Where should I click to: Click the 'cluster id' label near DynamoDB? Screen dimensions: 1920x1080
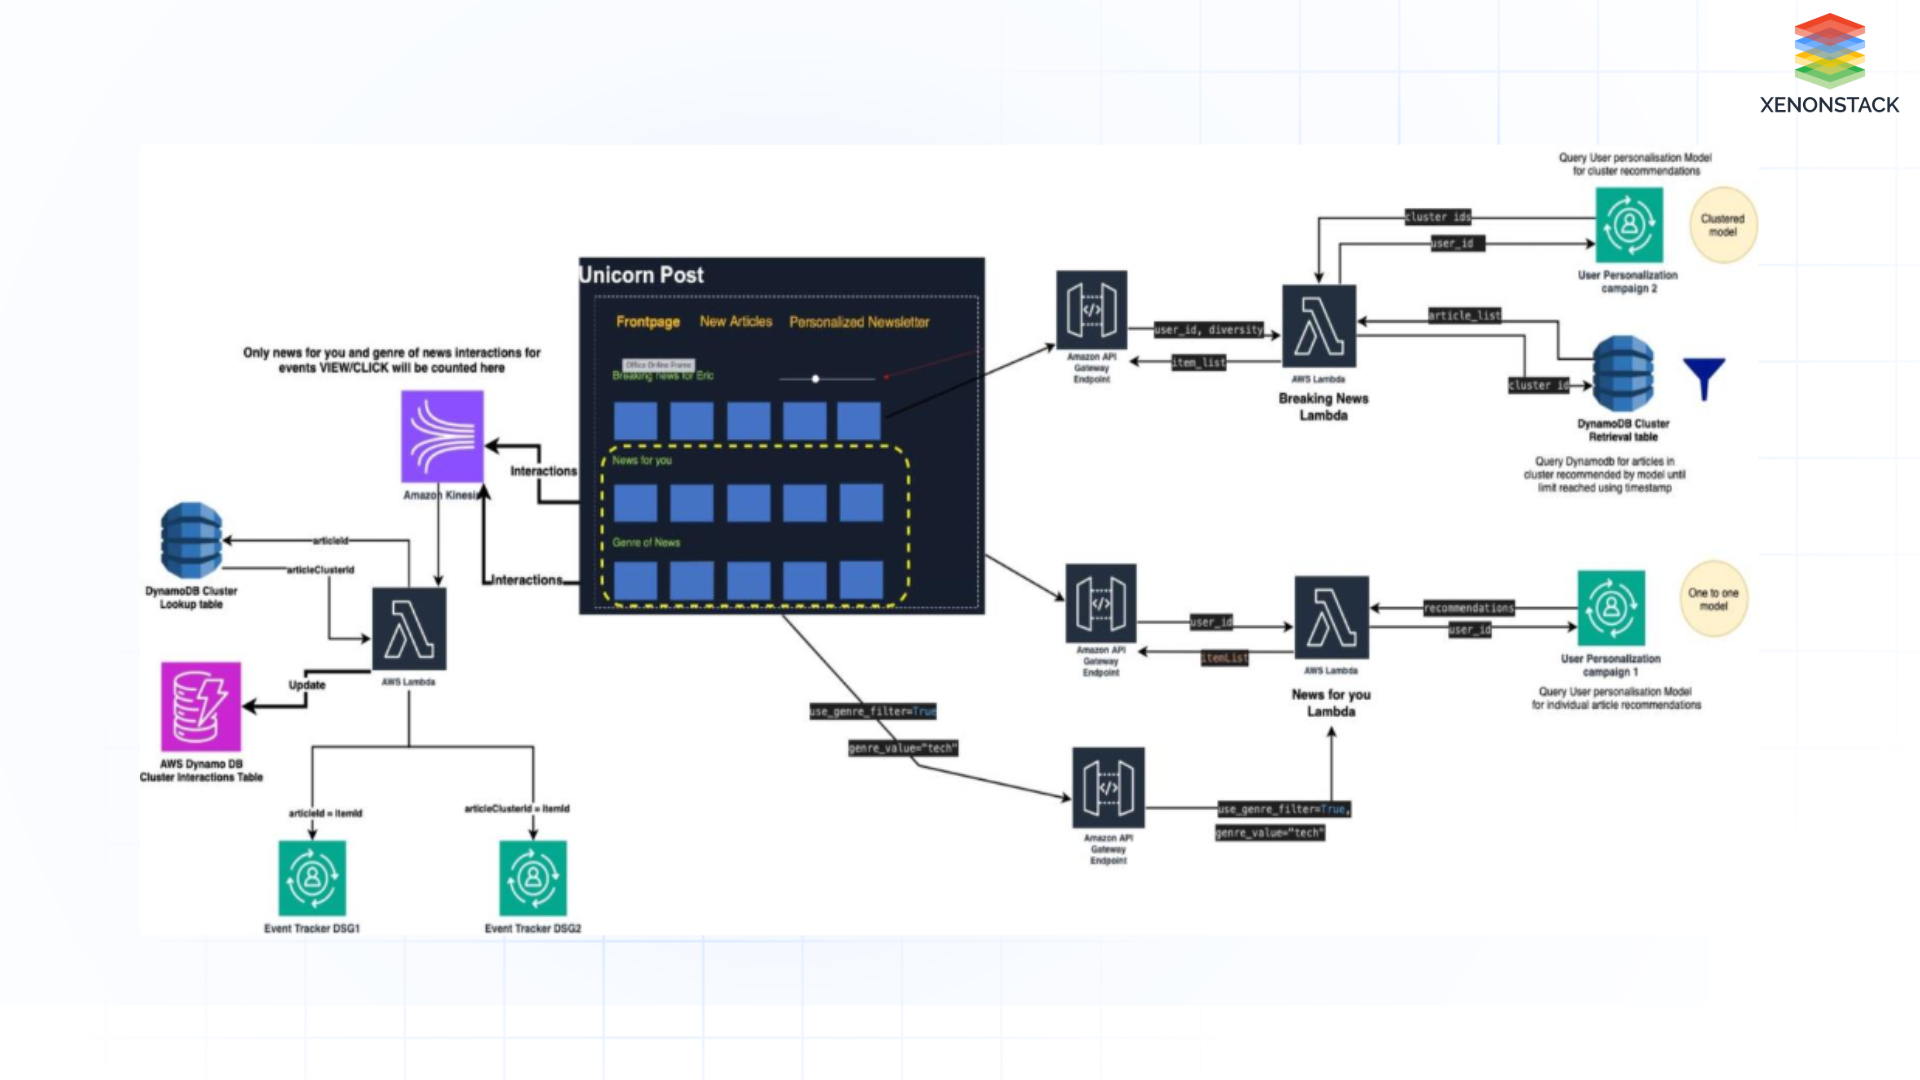[x=1539, y=385]
